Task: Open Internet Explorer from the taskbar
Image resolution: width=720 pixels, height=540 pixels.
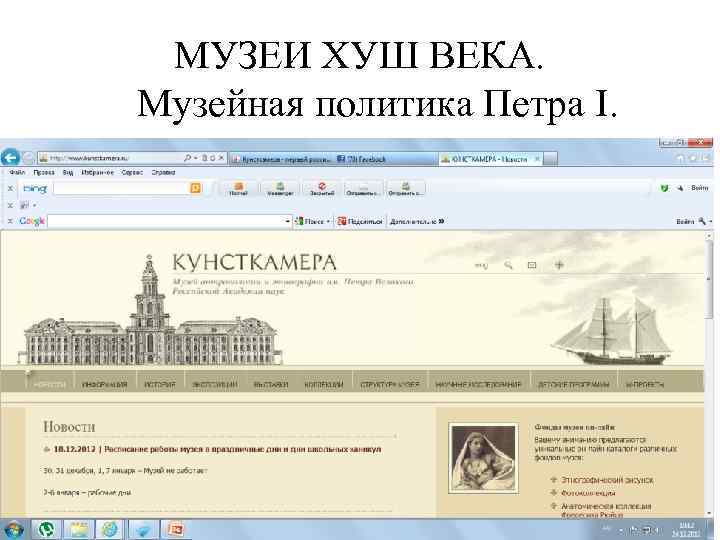Action: (109, 530)
